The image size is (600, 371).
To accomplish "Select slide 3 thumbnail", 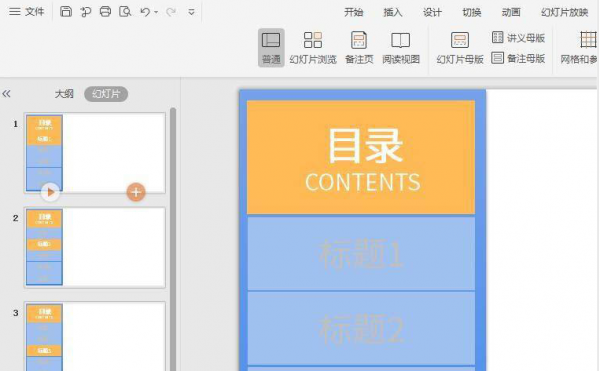I will [x=95, y=337].
